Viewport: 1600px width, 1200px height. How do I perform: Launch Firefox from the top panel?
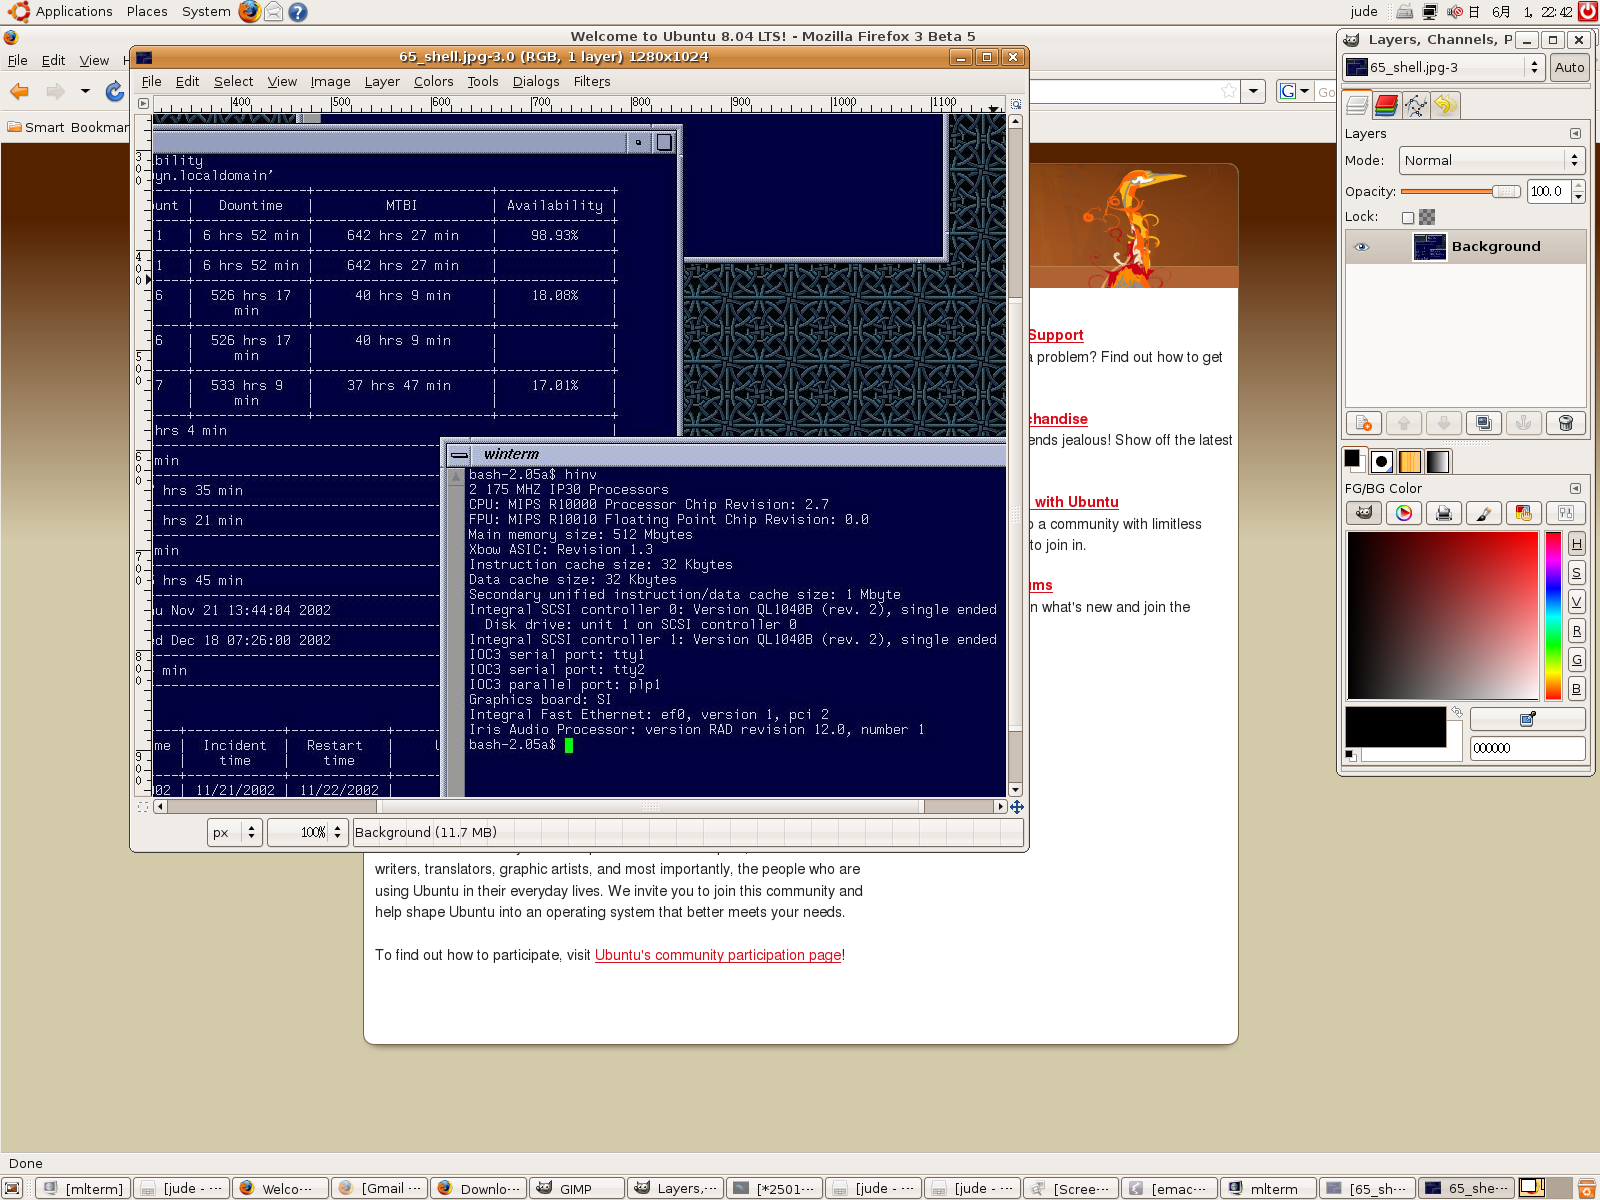249,12
